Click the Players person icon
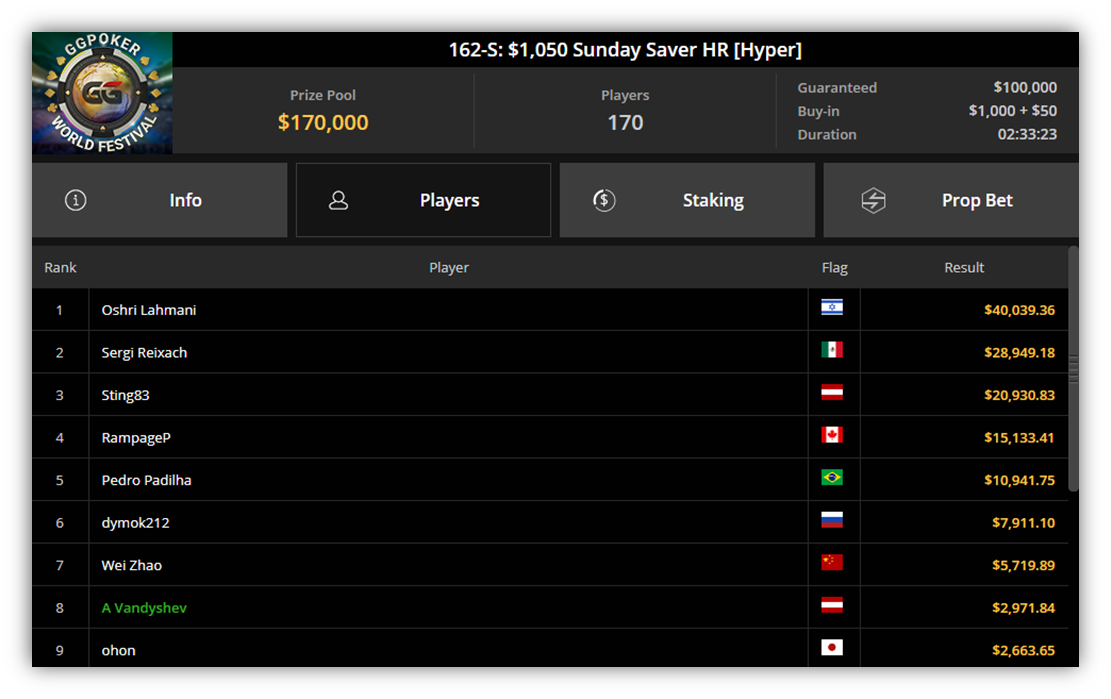 (339, 200)
